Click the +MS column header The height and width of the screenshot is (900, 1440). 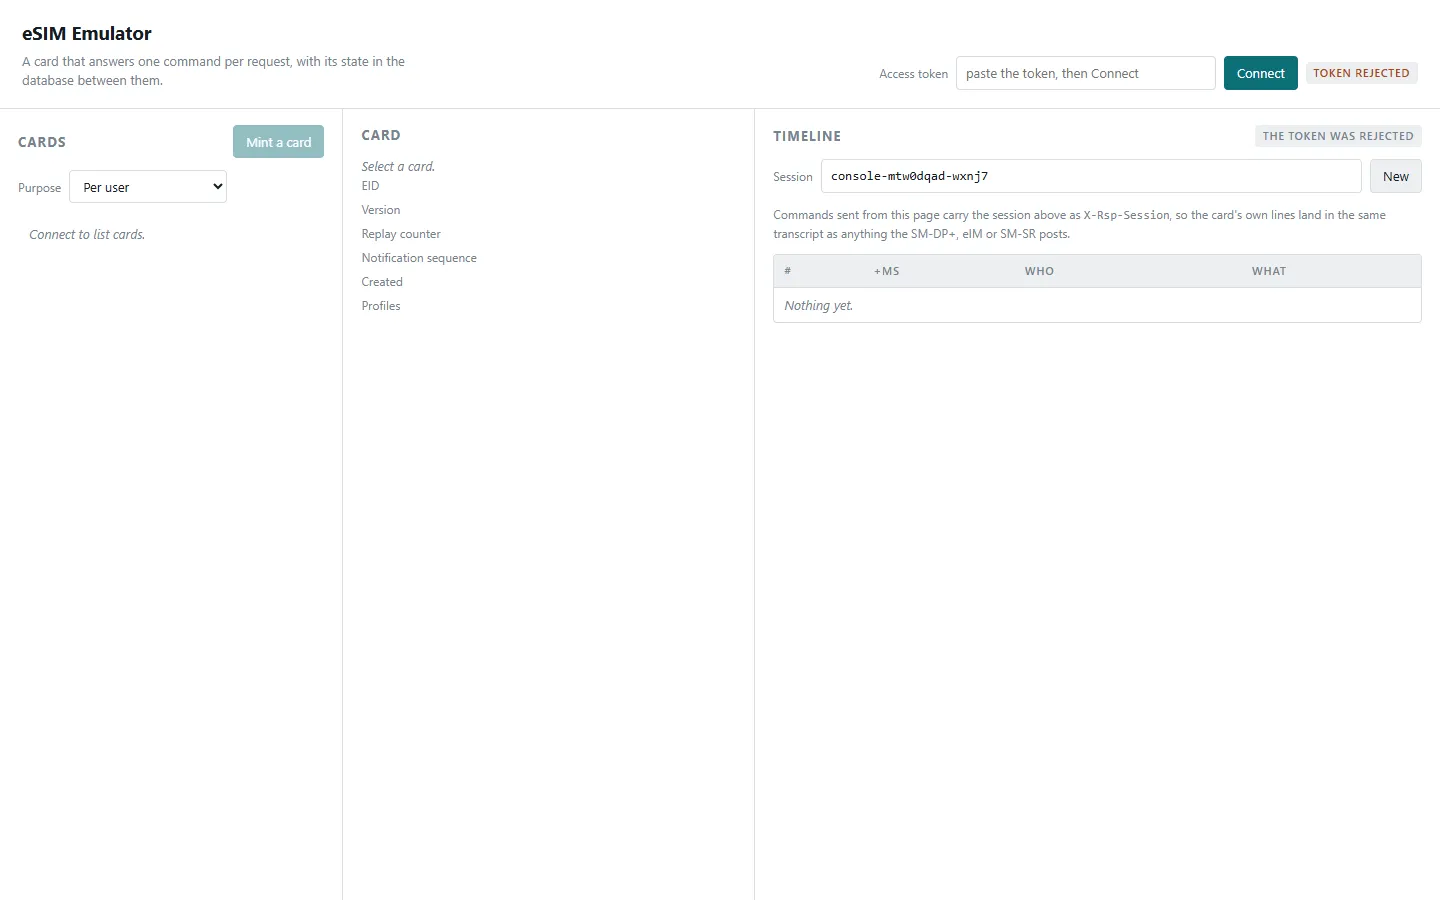[887, 271]
